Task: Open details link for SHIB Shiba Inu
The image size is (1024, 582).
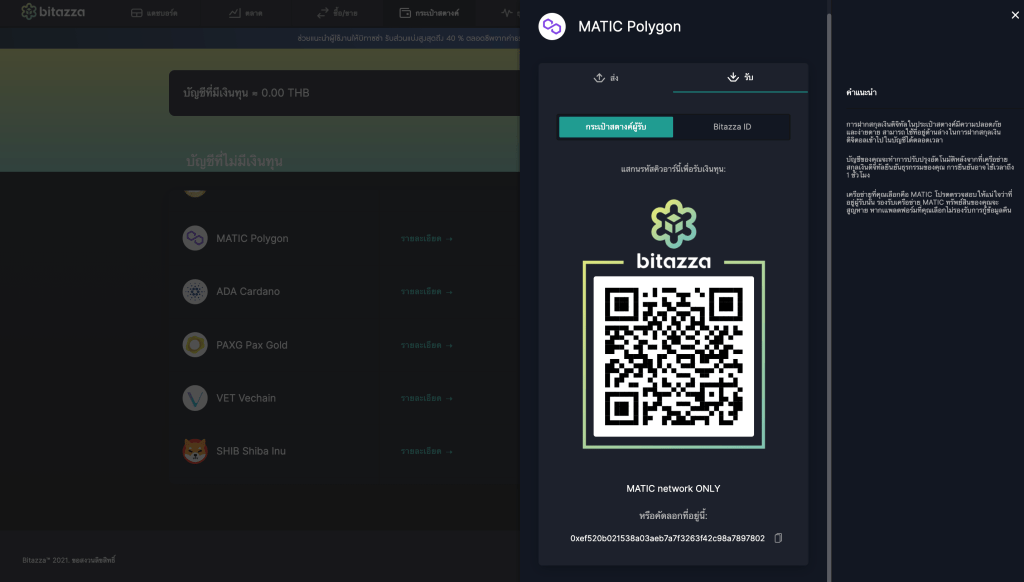Action: 426,451
